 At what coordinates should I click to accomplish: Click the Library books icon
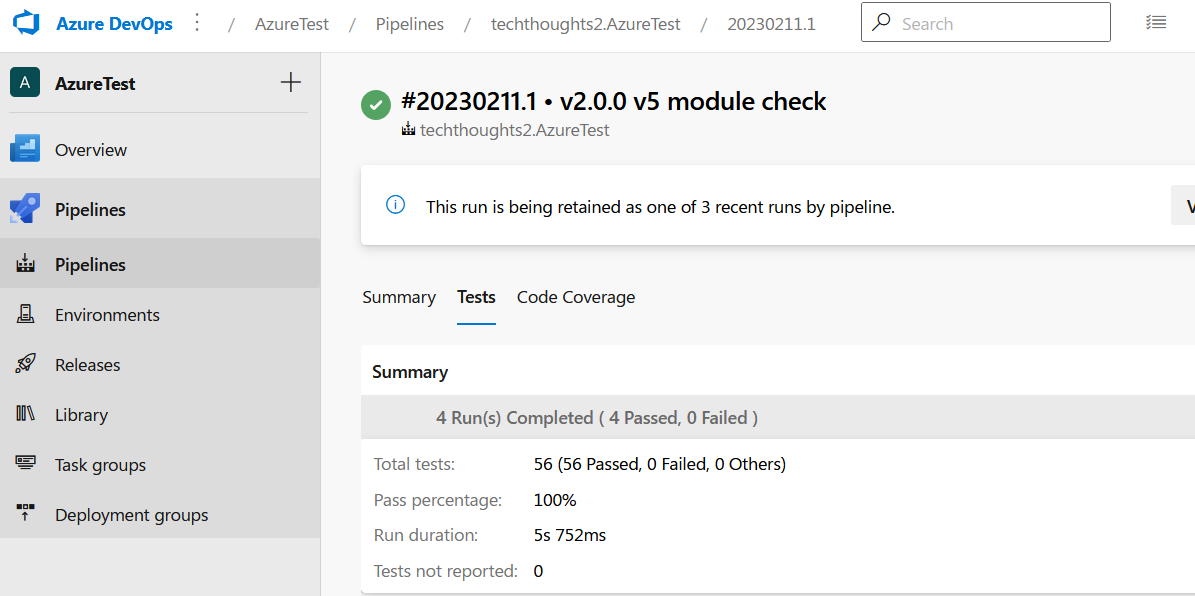26,415
